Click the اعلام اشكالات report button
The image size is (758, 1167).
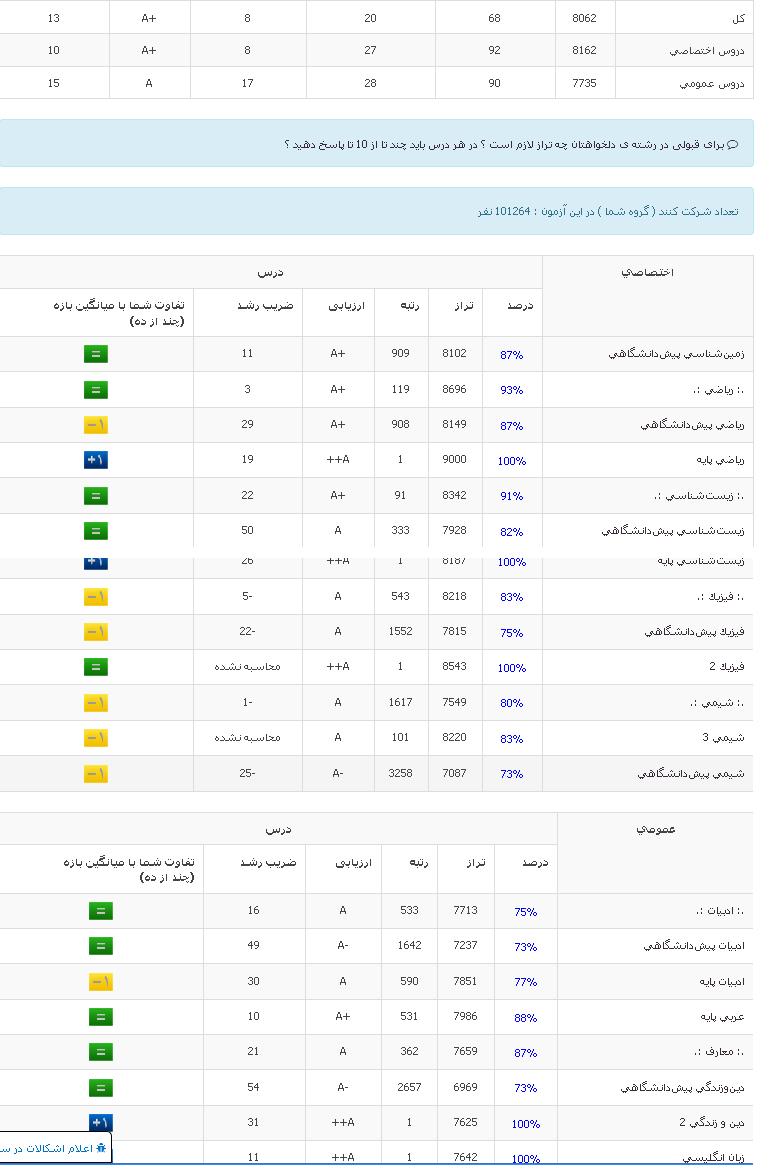(54, 1148)
